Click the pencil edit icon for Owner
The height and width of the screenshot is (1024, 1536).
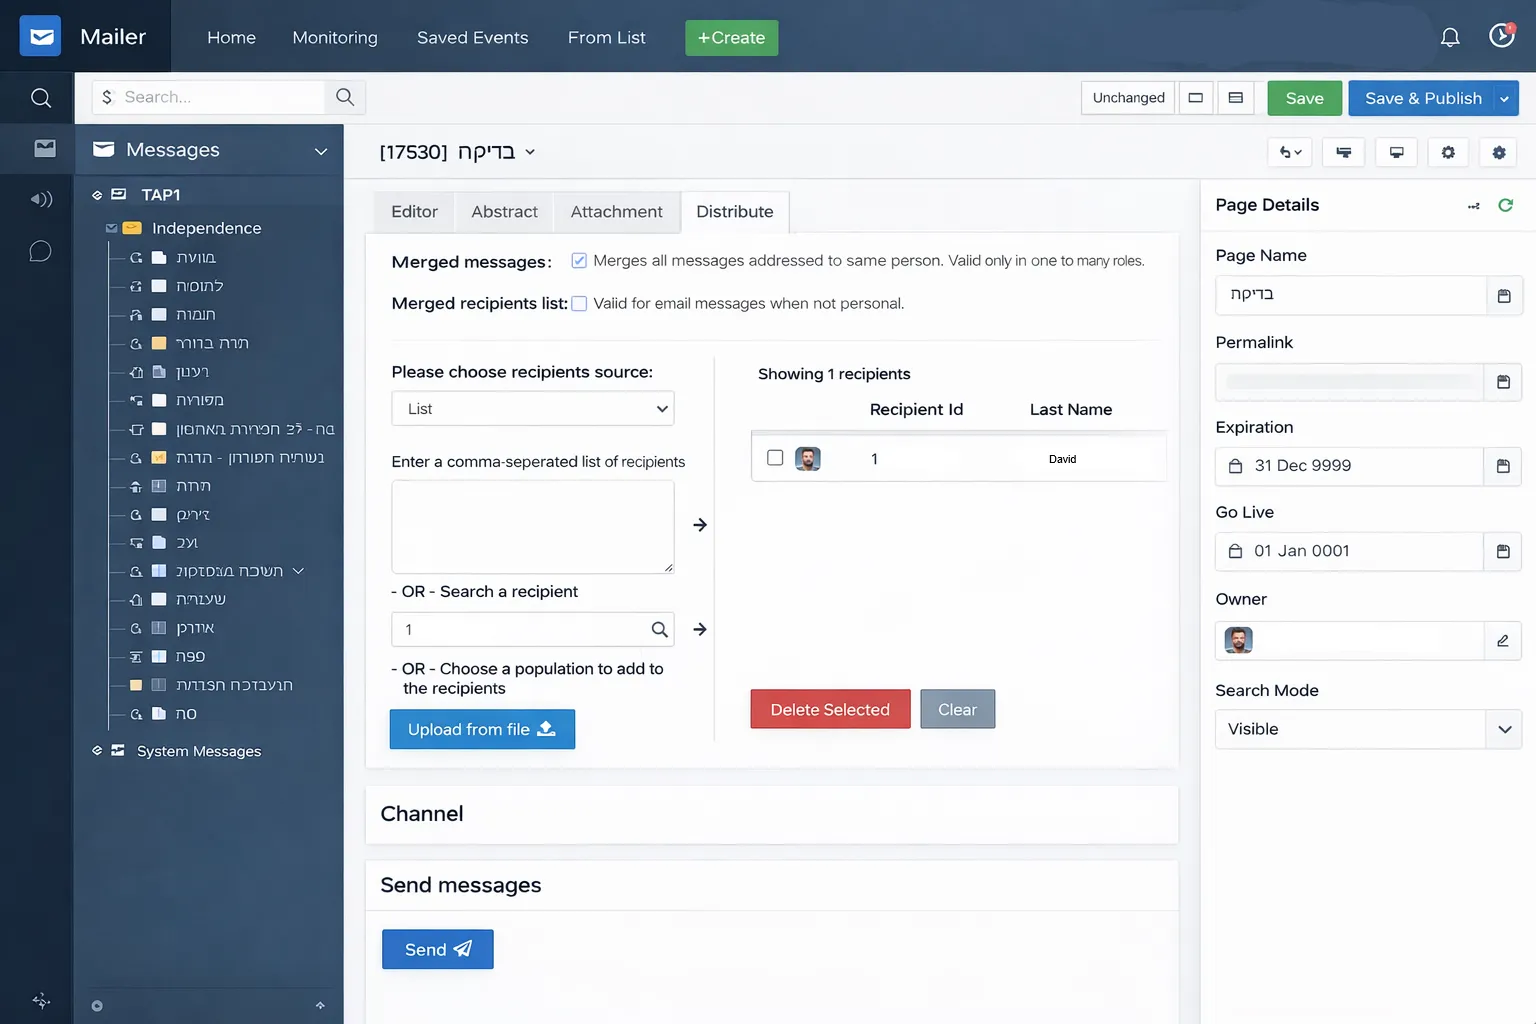coord(1503,641)
